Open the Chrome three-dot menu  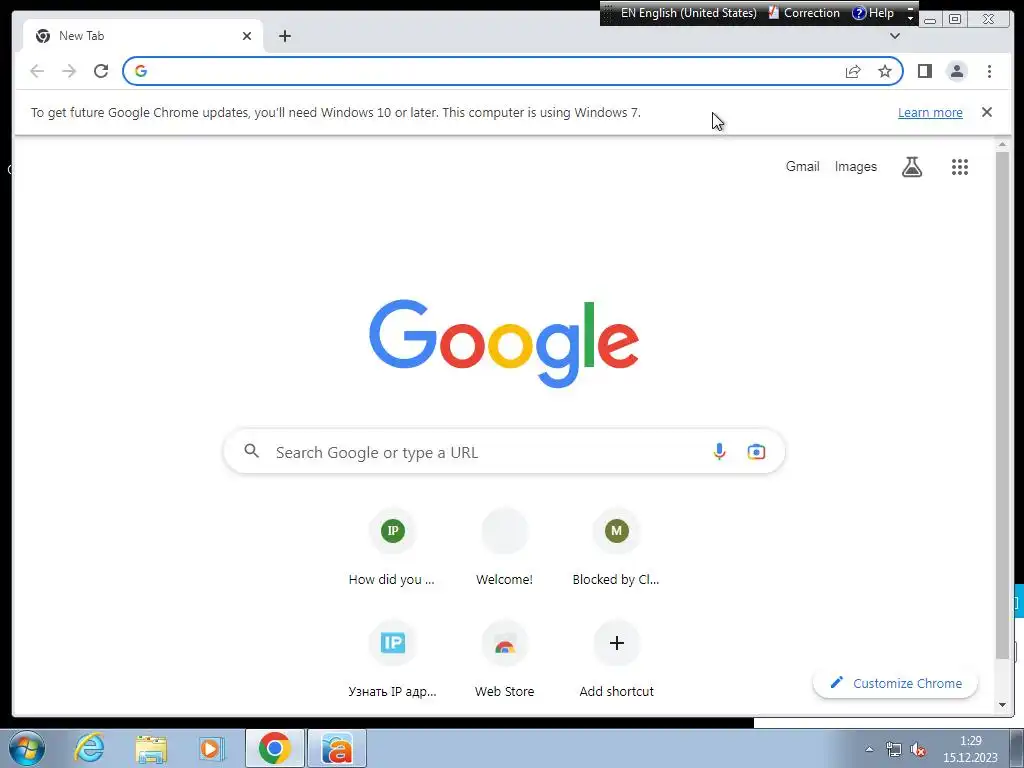989,71
